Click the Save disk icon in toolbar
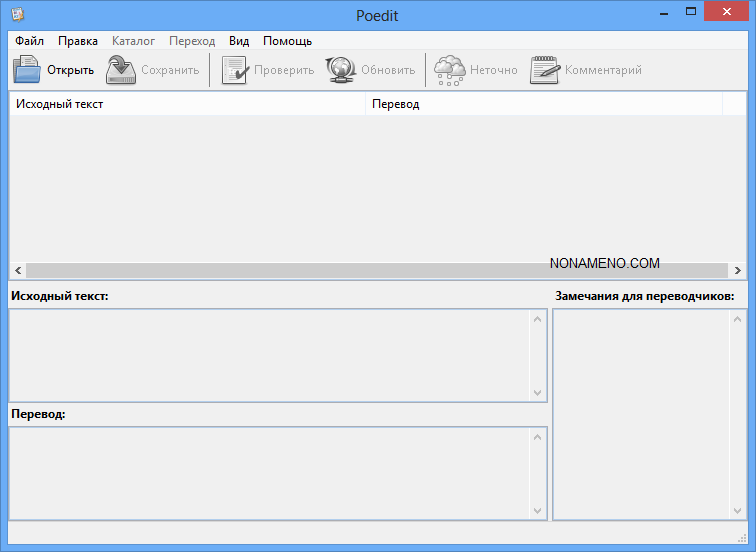756x552 pixels. point(121,70)
